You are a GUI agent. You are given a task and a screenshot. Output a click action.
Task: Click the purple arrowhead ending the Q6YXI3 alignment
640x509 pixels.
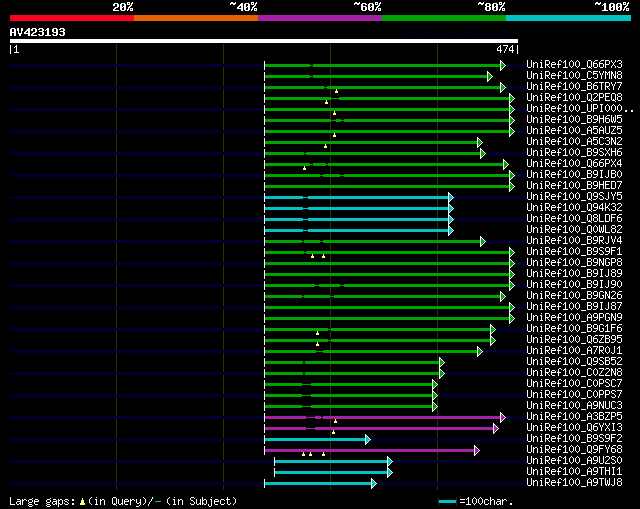(496, 429)
